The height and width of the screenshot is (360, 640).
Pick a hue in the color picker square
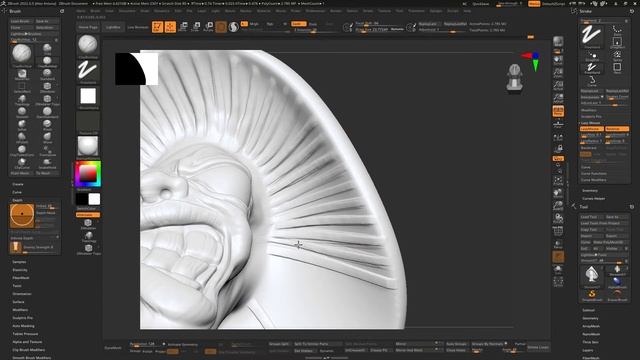coord(88,174)
